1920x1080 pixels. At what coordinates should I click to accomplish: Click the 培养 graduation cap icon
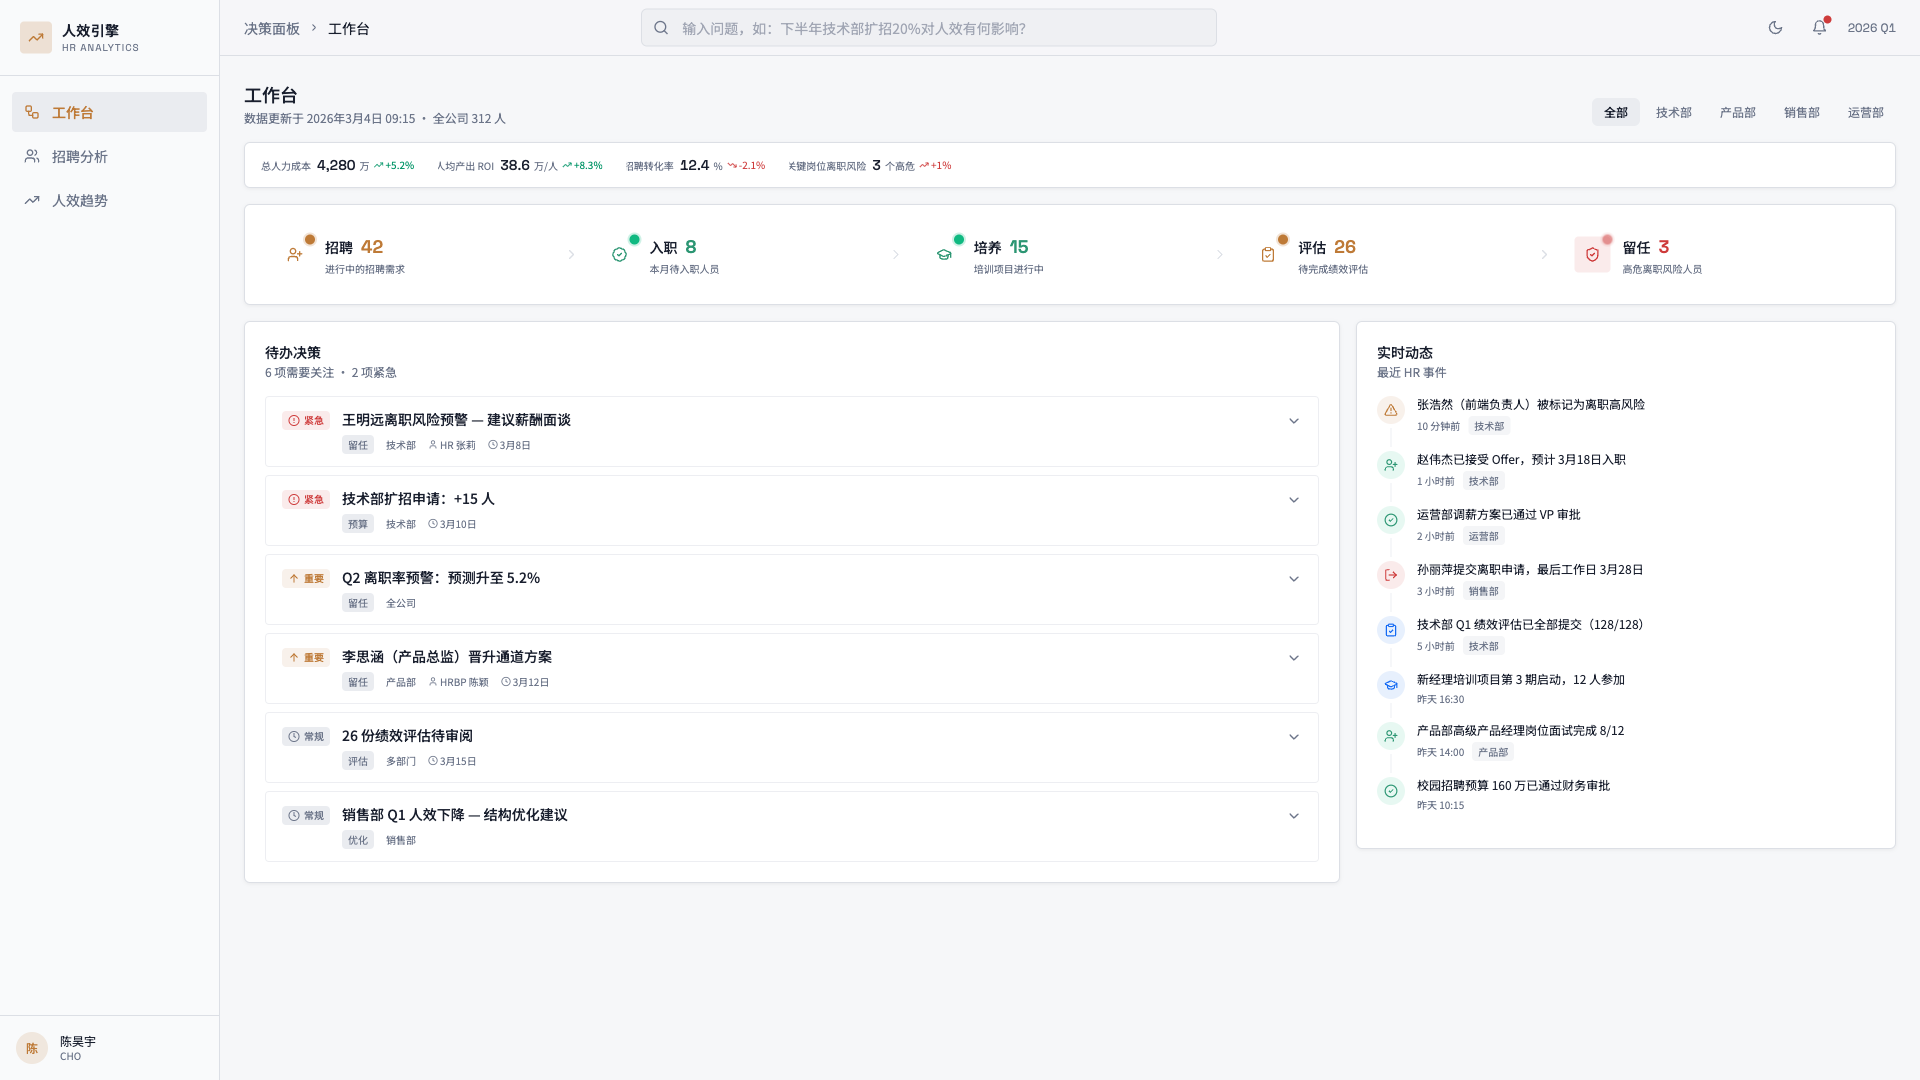(944, 255)
